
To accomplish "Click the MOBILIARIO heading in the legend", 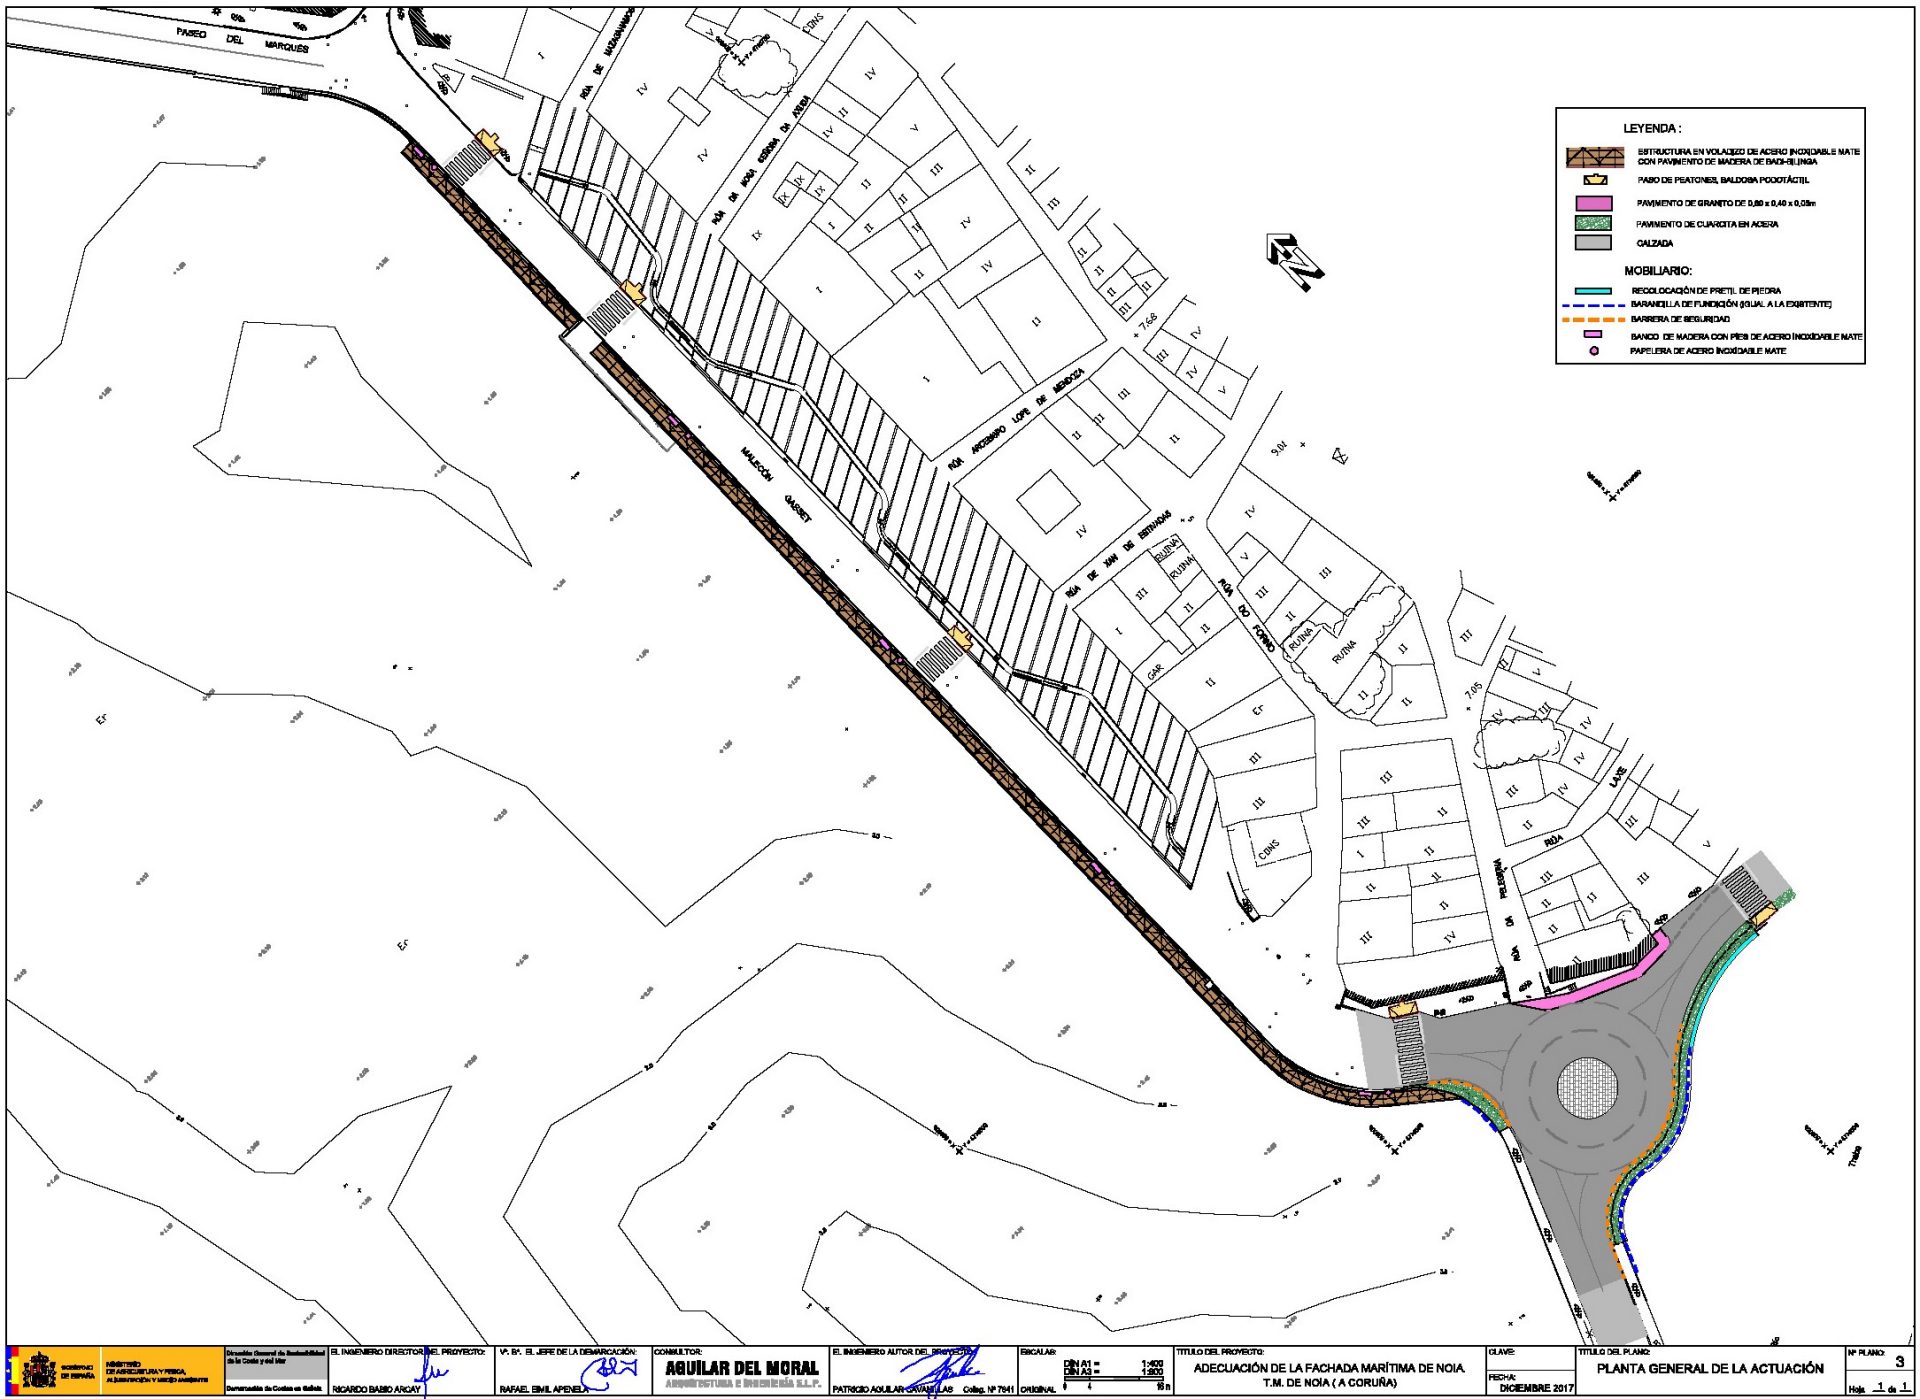I will (1658, 271).
